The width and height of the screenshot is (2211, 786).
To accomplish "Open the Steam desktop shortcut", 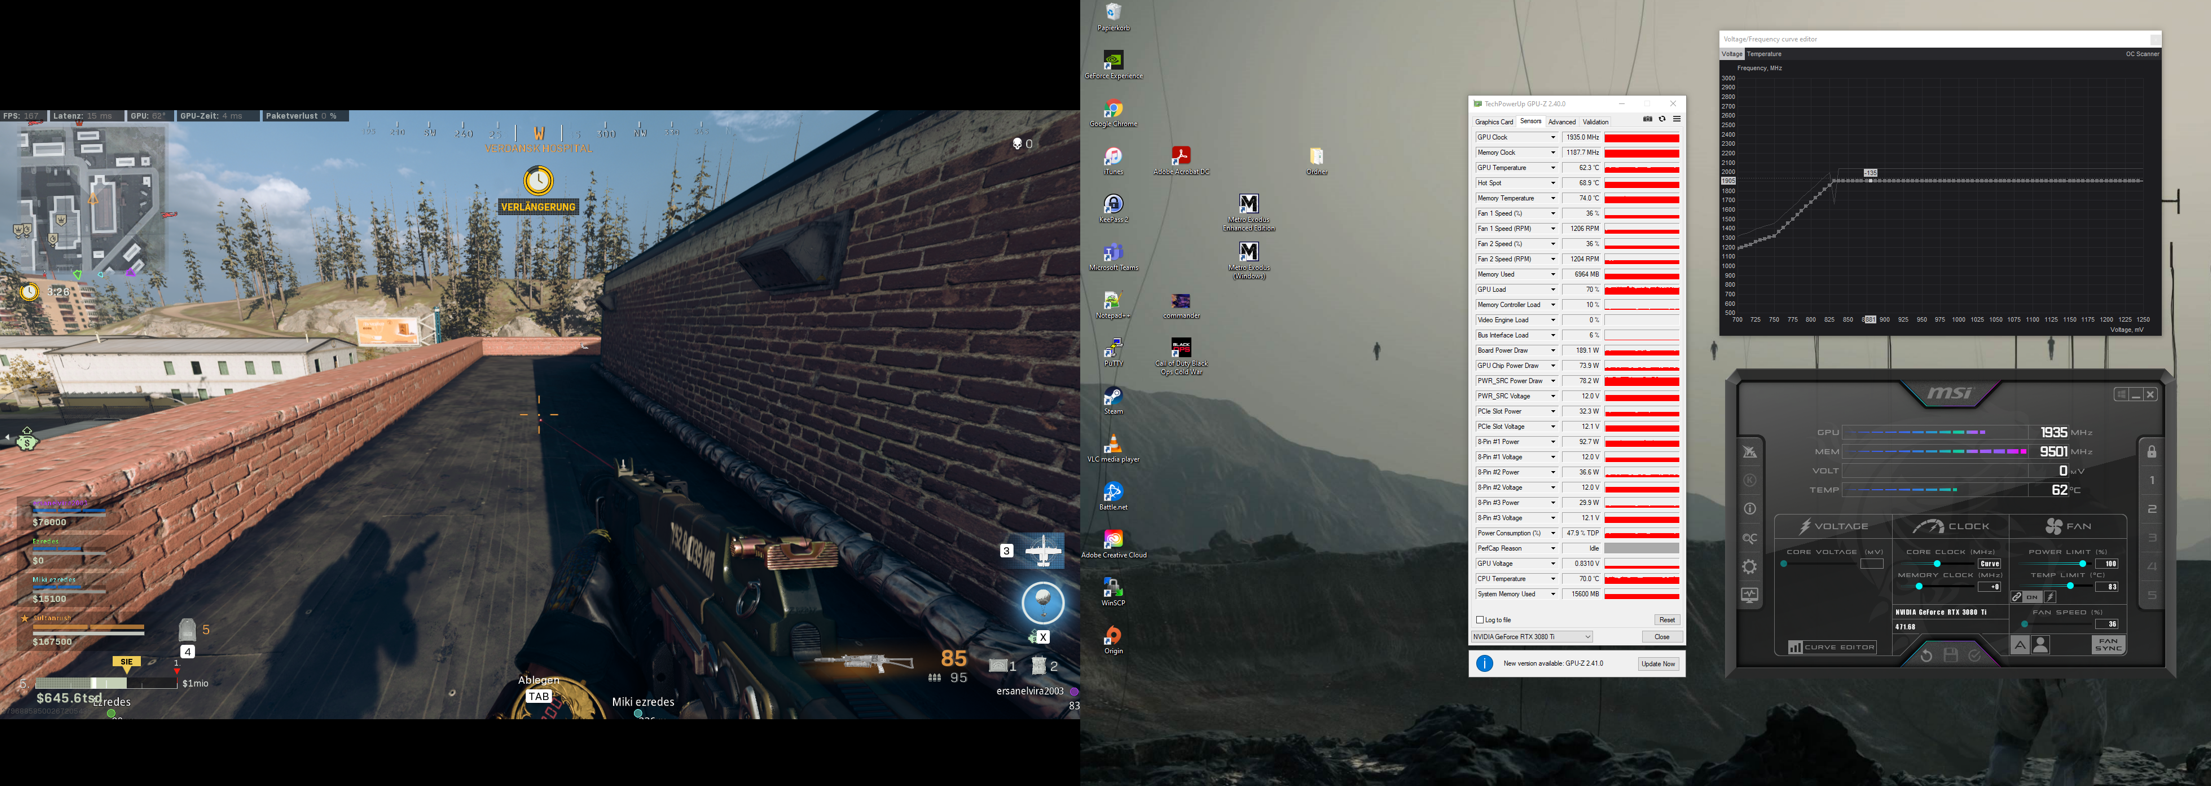I will (x=1113, y=401).
